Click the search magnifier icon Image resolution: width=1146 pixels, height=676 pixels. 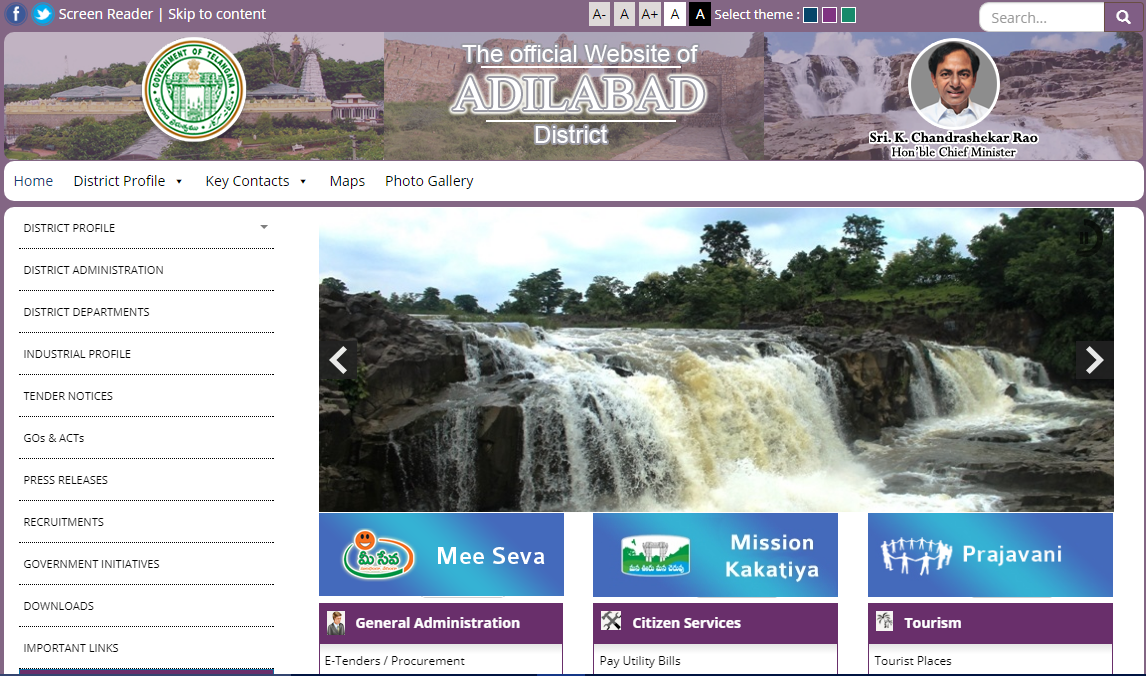click(x=1122, y=17)
